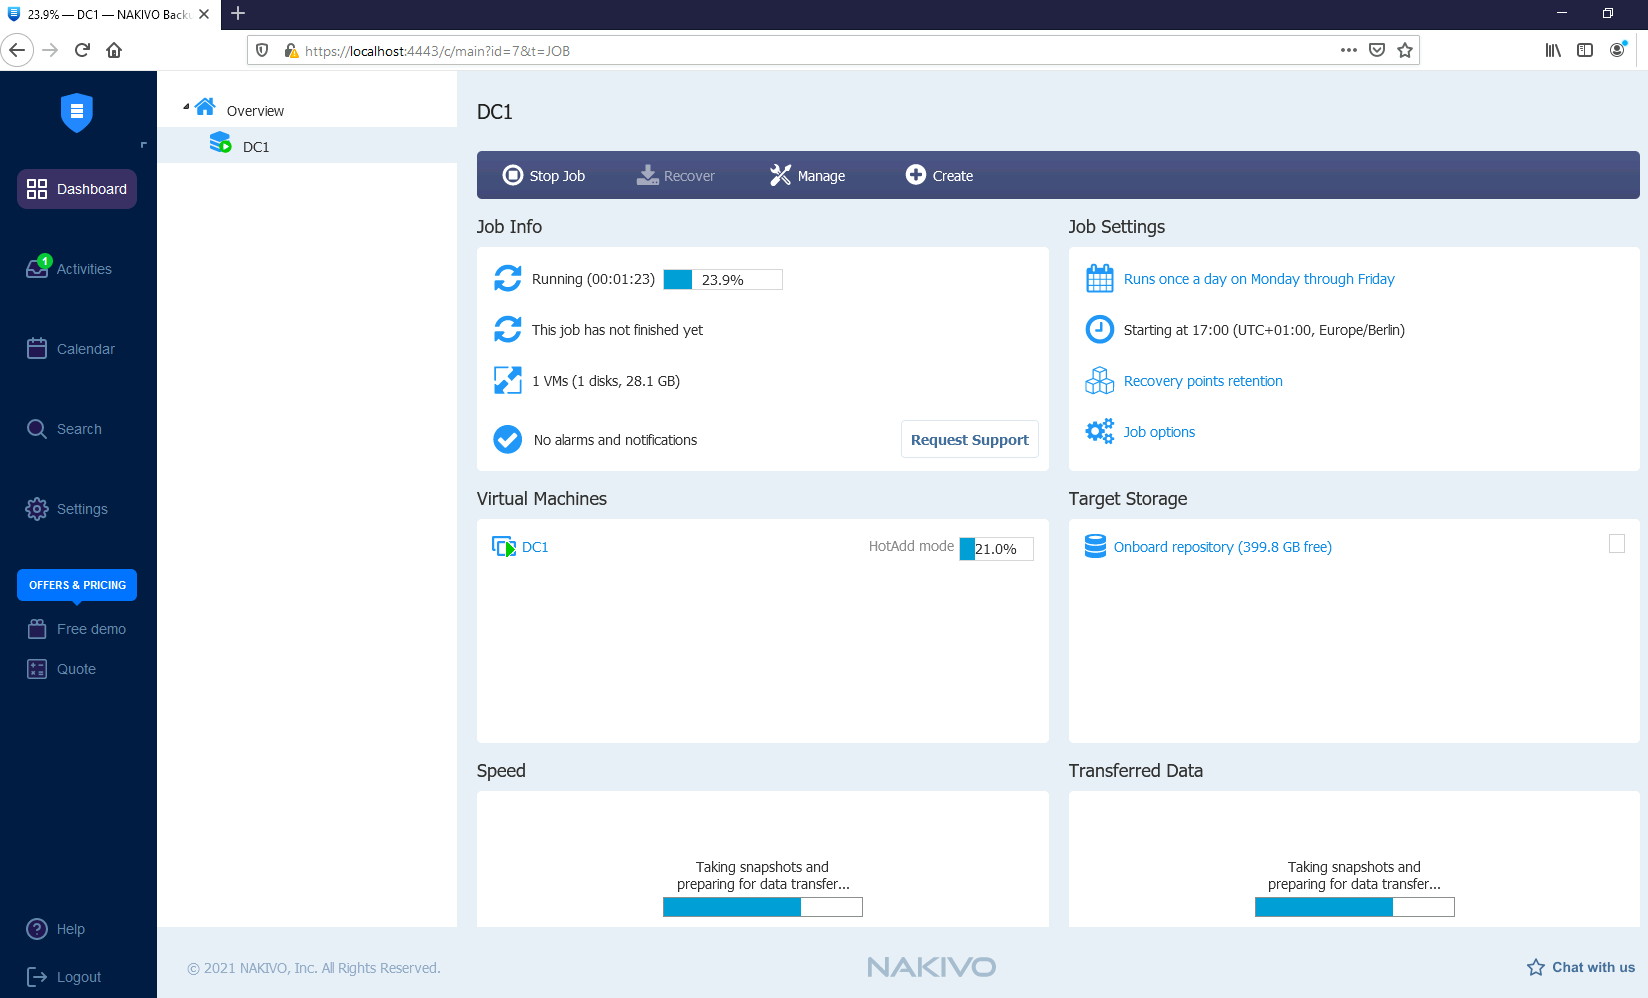1648x998 pixels.
Task: Click the VMs size arrows icon
Action: 508,380
